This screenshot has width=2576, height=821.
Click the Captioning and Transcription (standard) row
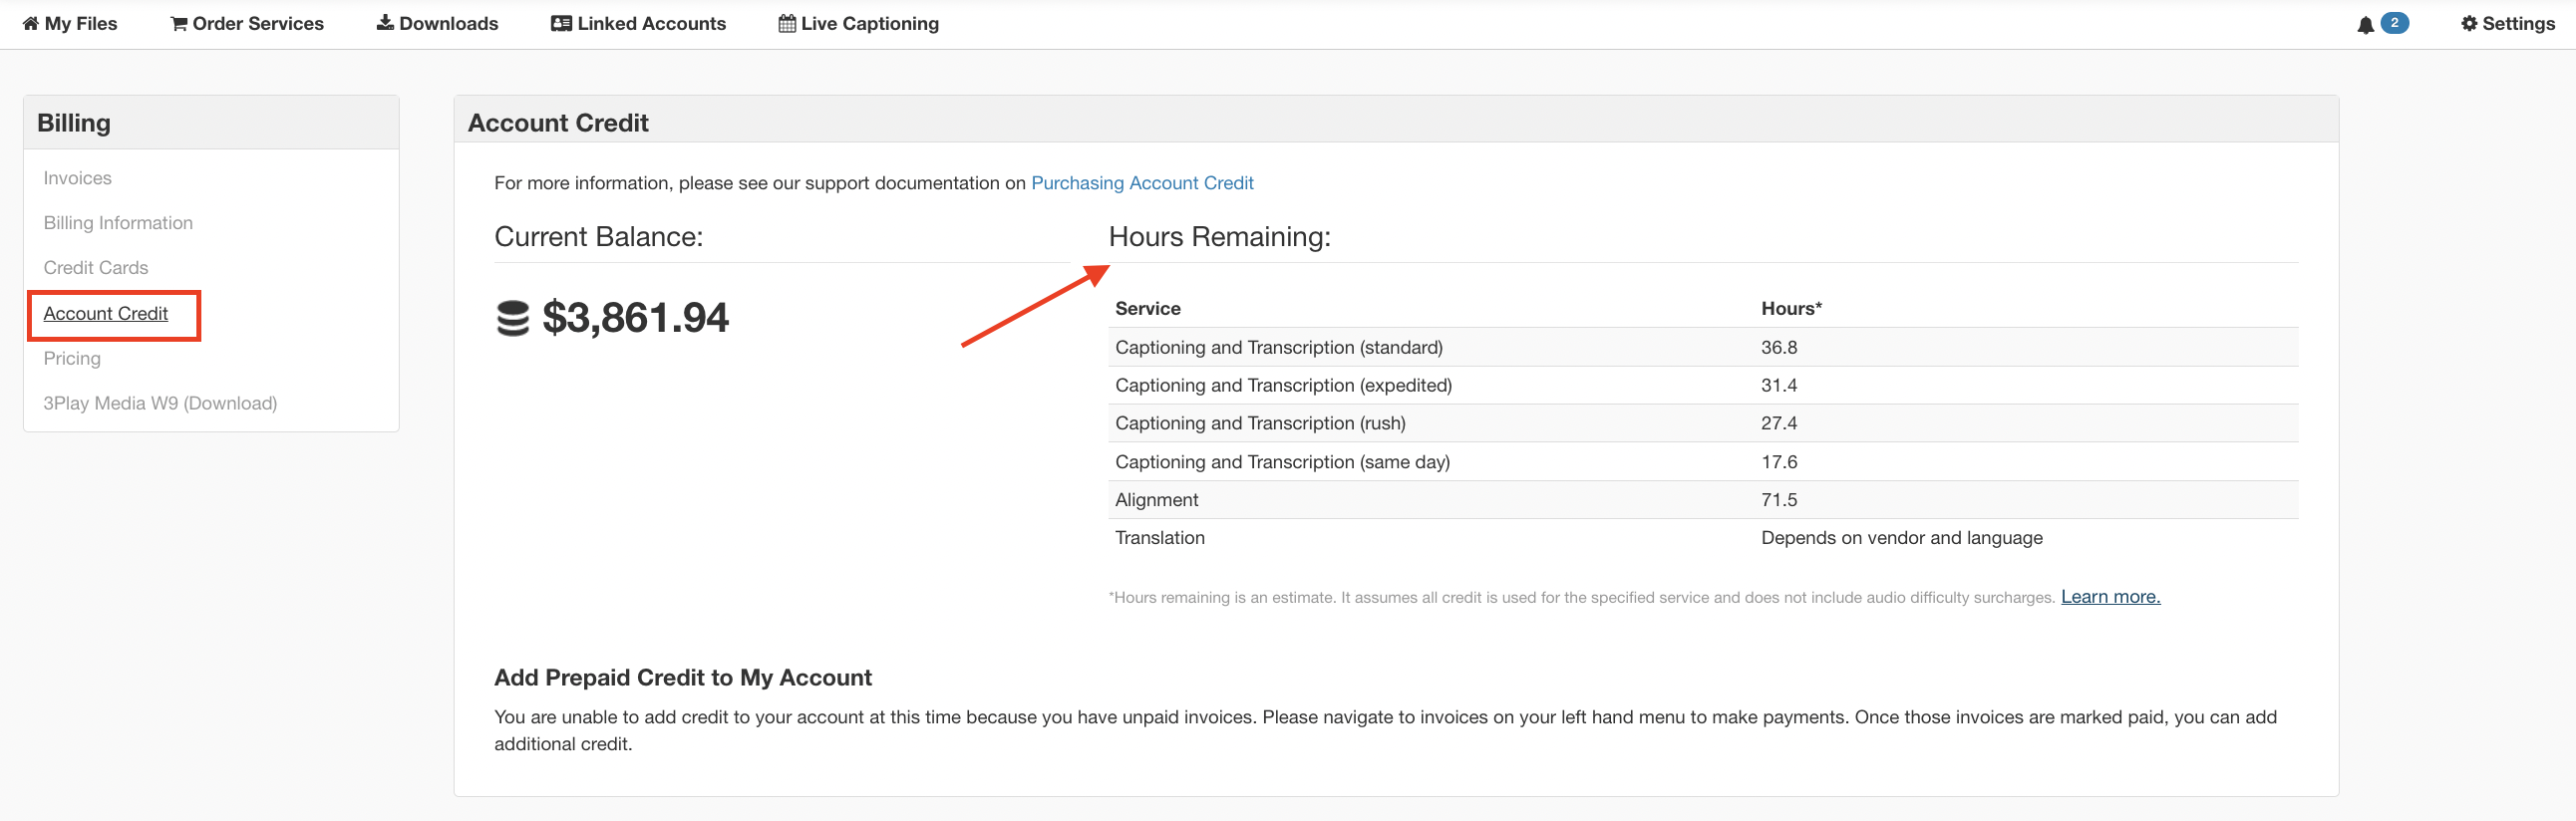click(x=1703, y=347)
